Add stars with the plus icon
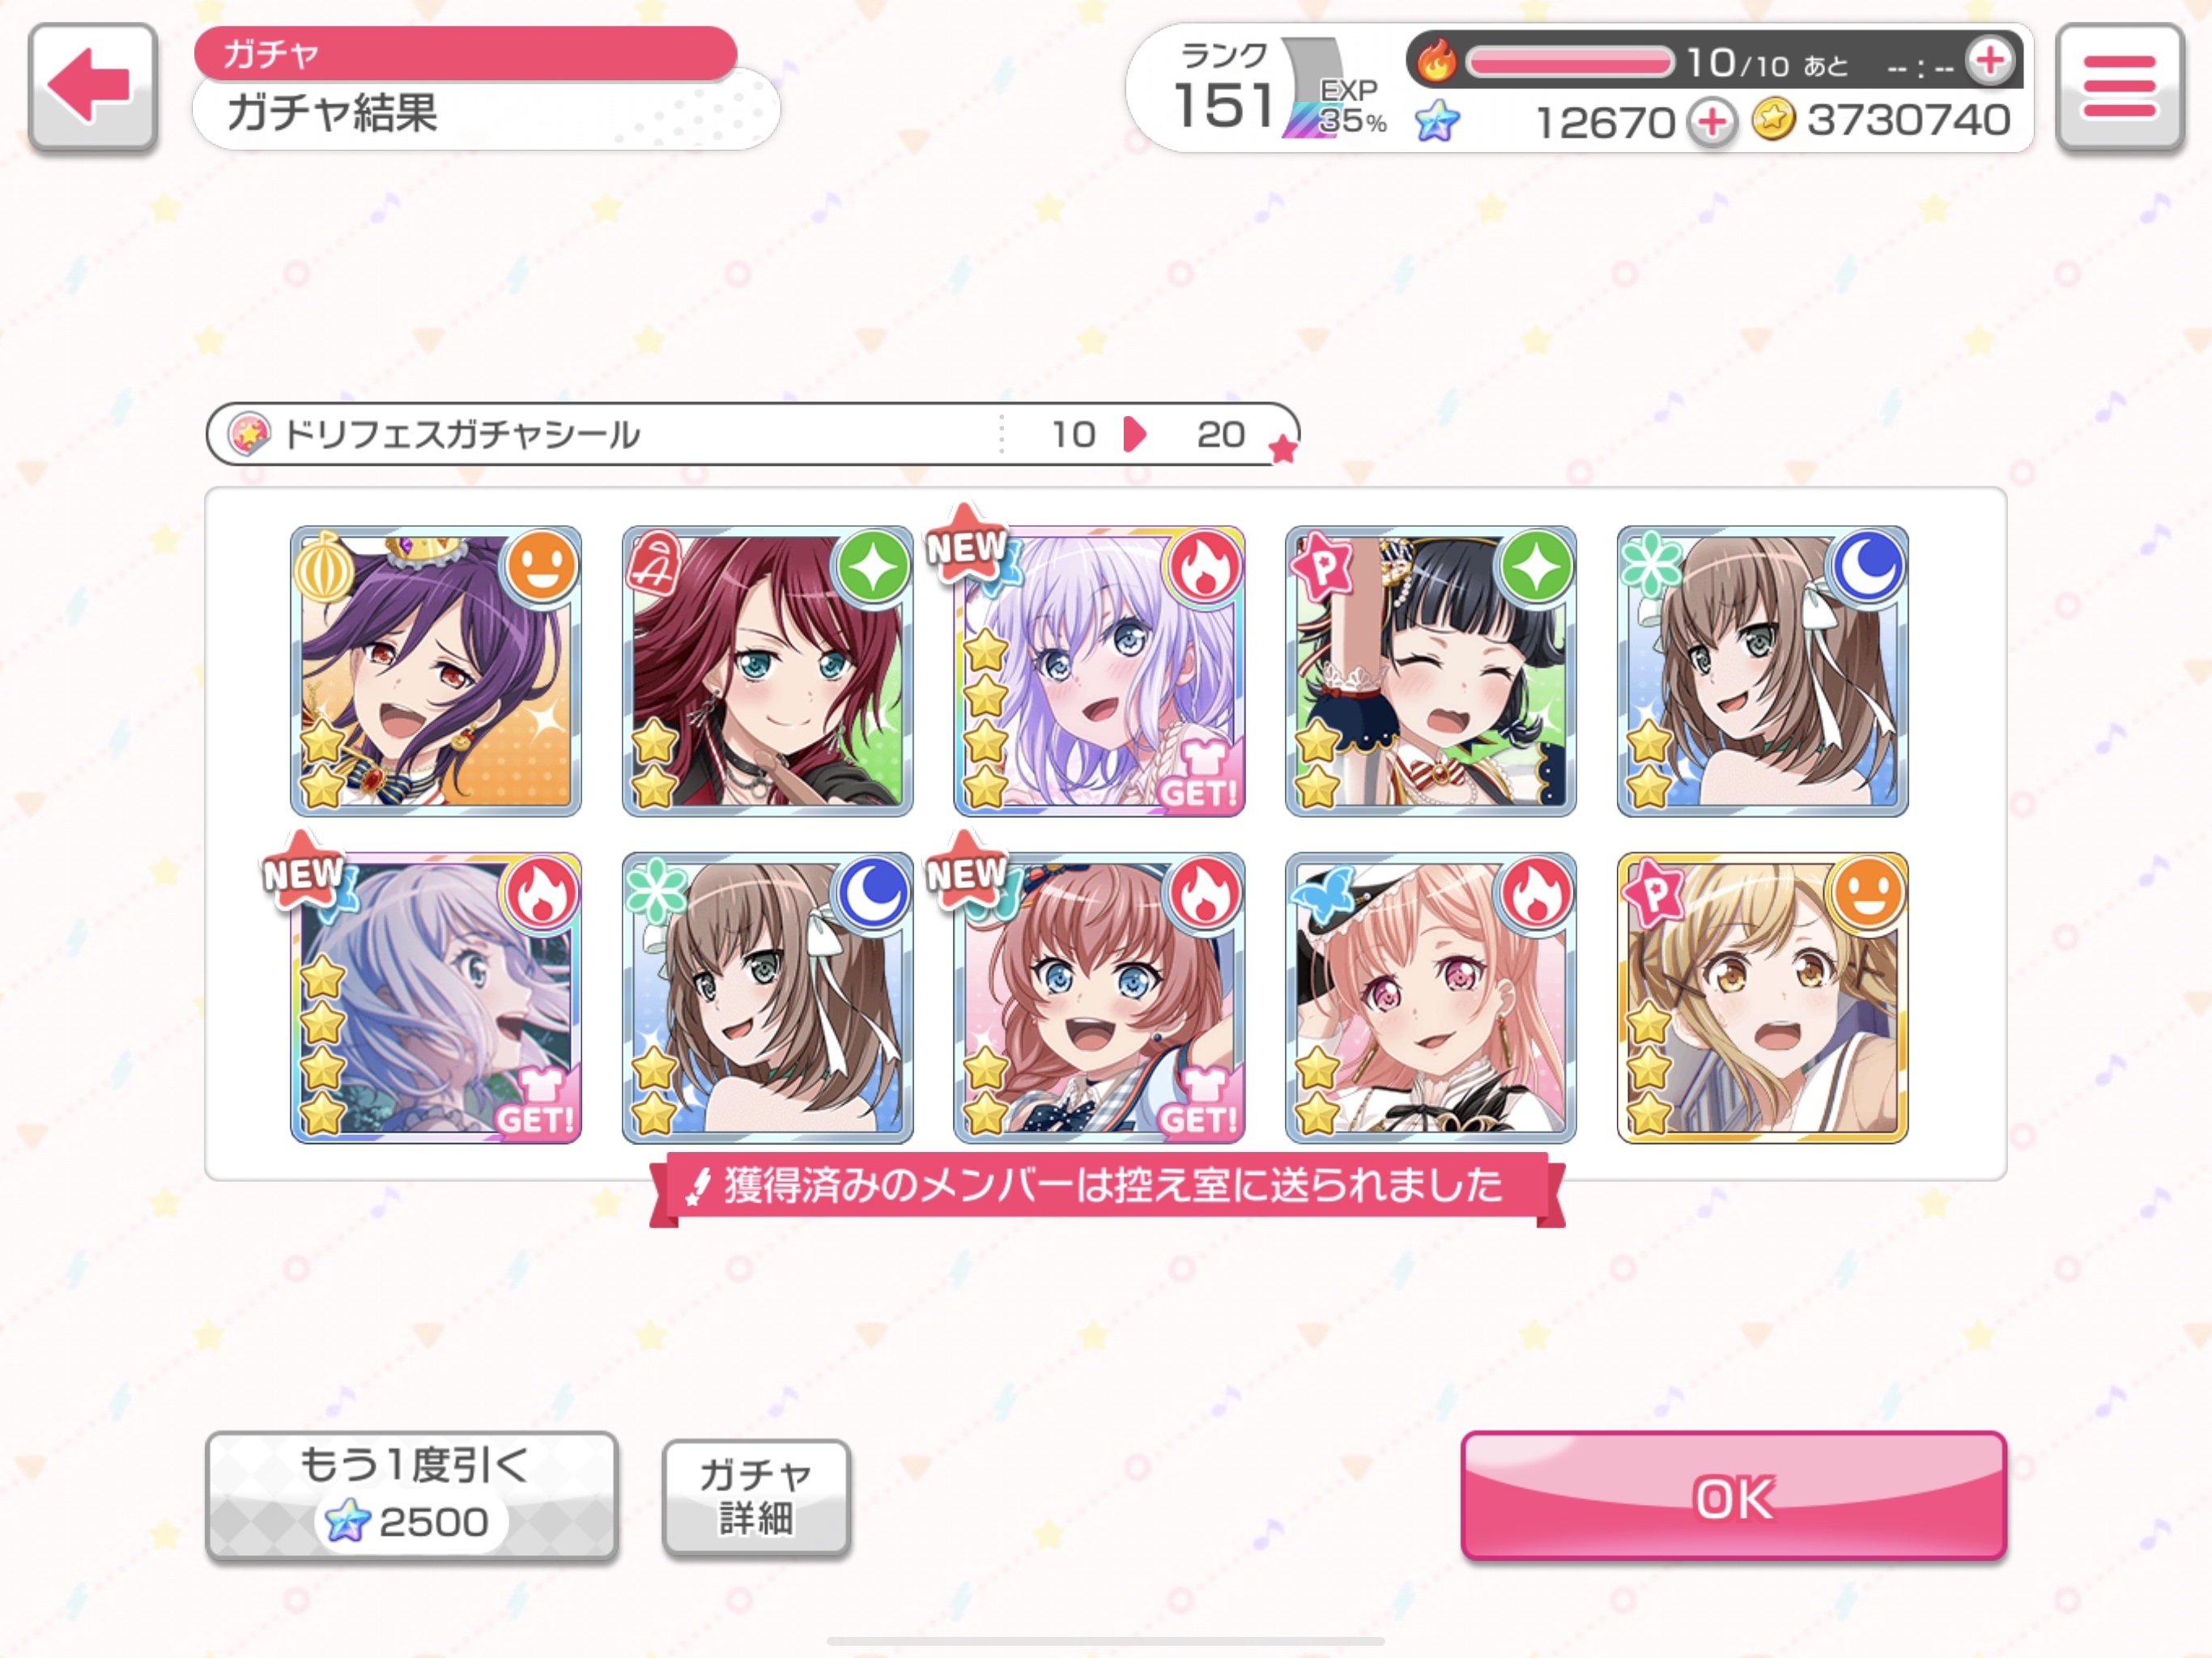Viewport: 2212px width, 1658px height. pyautogui.click(x=1711, y=122)
